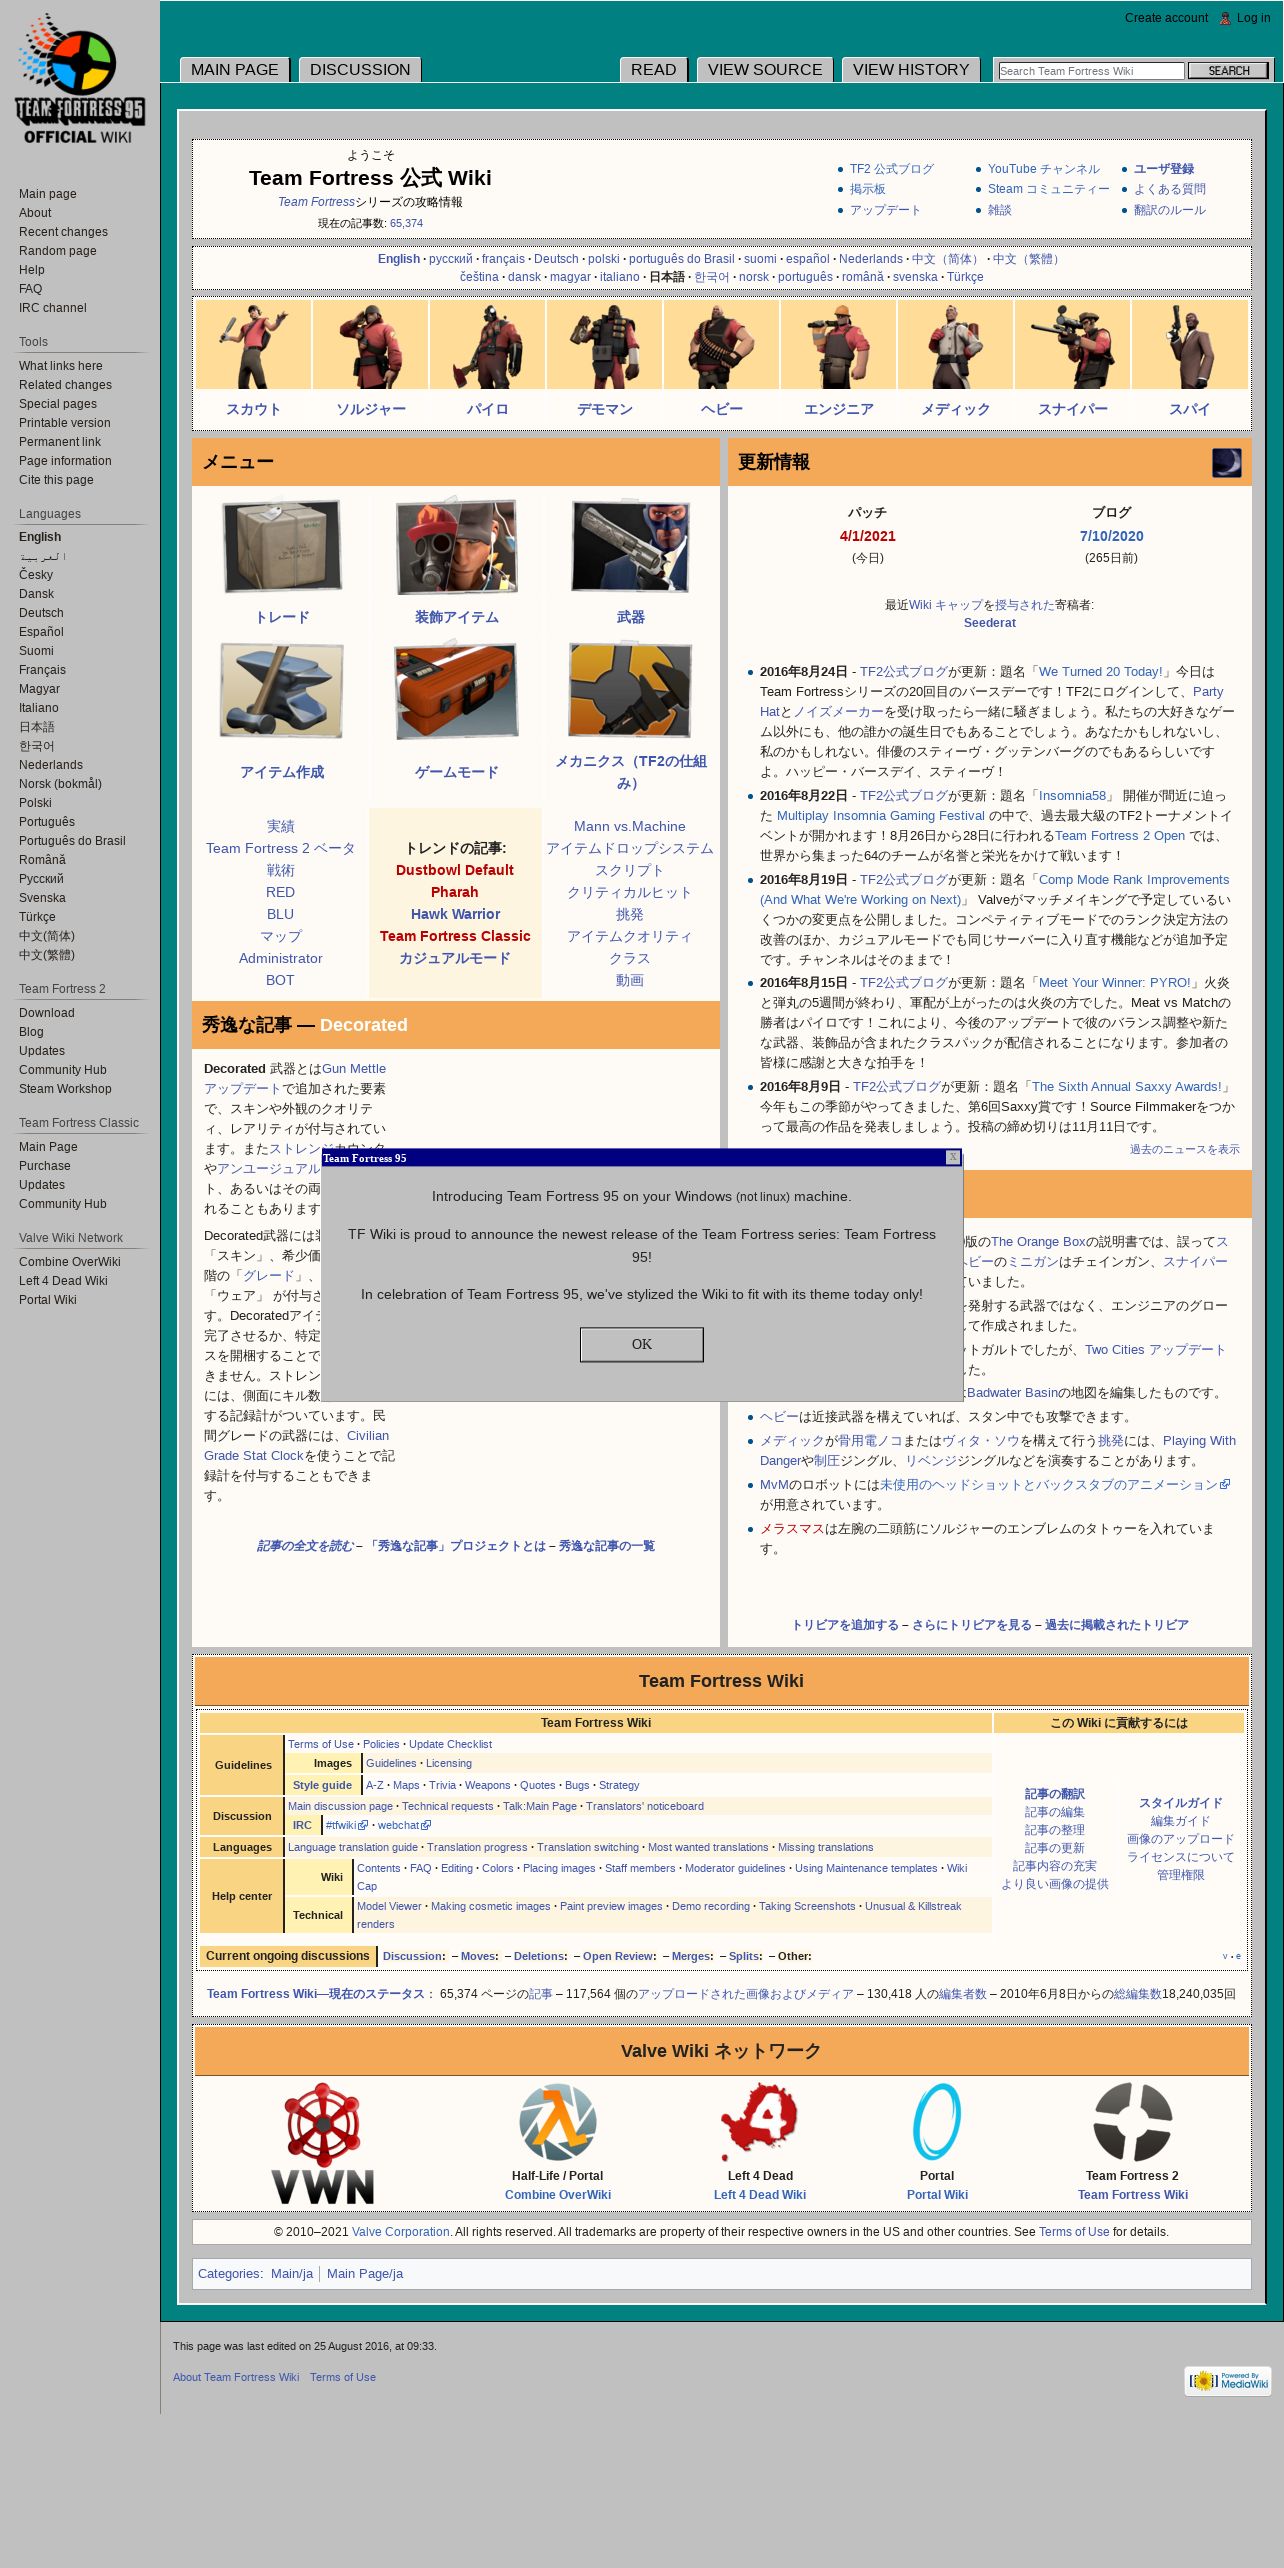The image size is (1284, 2568).
Task: Open the Translation progress link
Action: point(477,1847)
